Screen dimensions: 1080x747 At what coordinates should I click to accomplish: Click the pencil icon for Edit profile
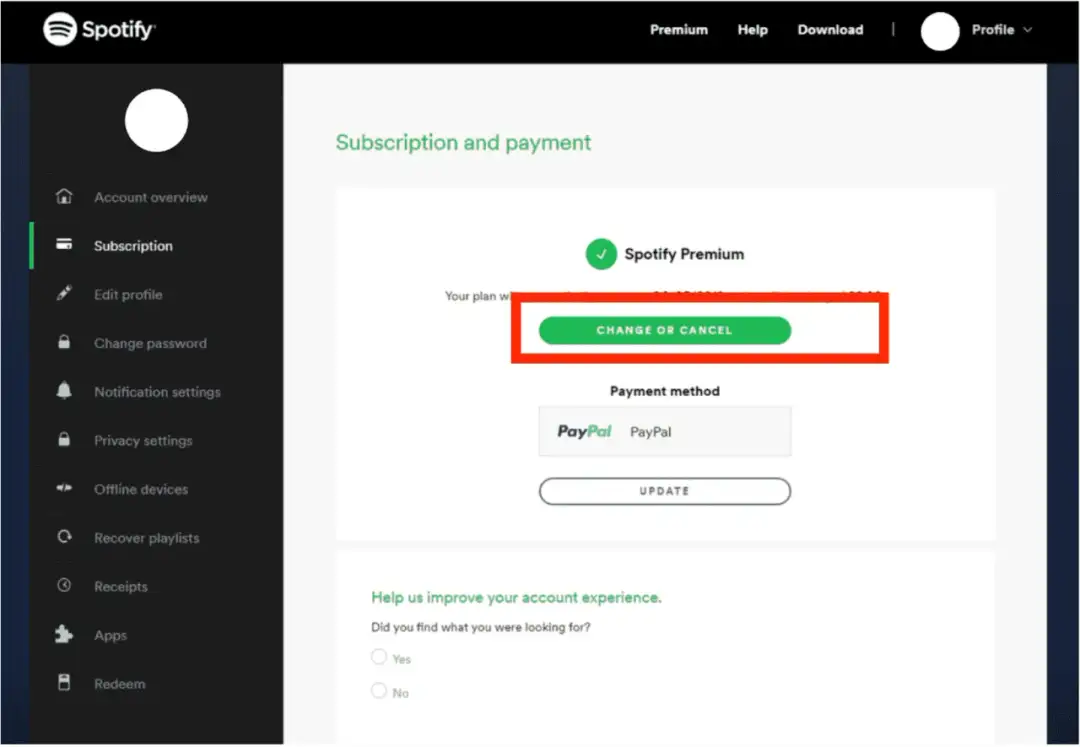click(x=64, y=294)
